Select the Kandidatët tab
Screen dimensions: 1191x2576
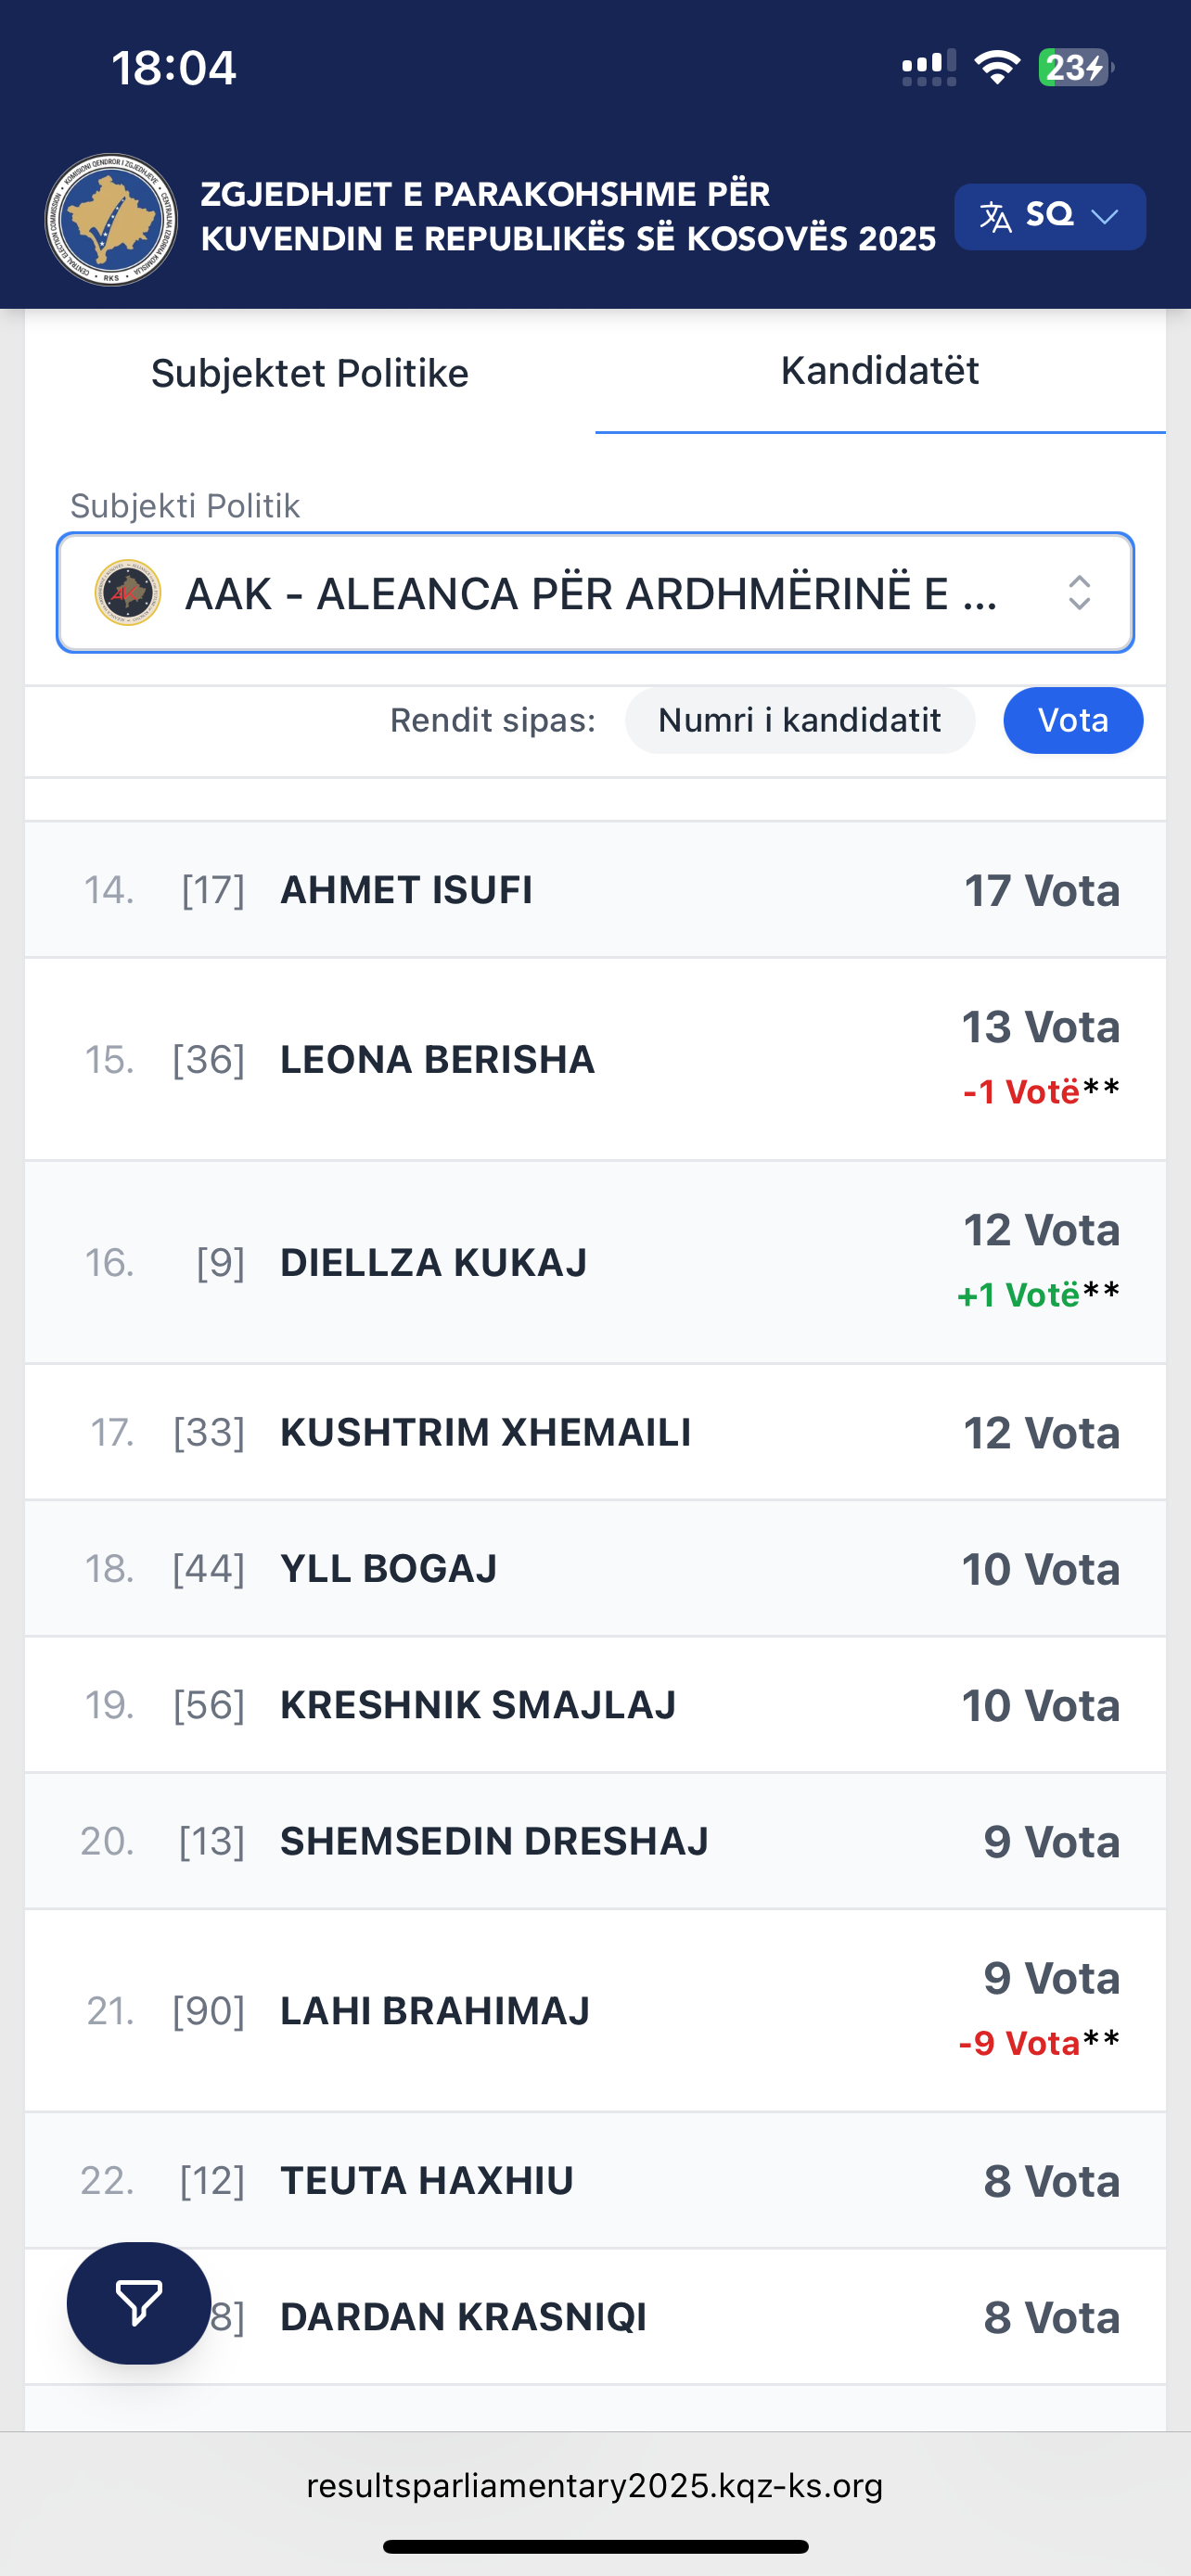pyautogui.click(x=879, y=371)
